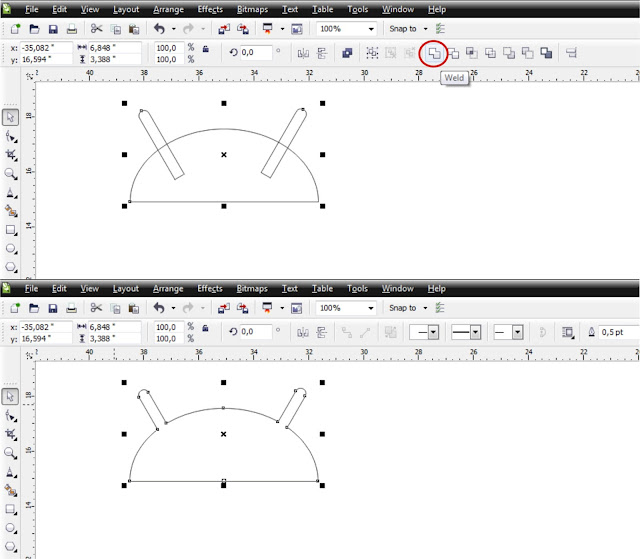Click Pick tool in lower toolbox

(x=10, y=397)
